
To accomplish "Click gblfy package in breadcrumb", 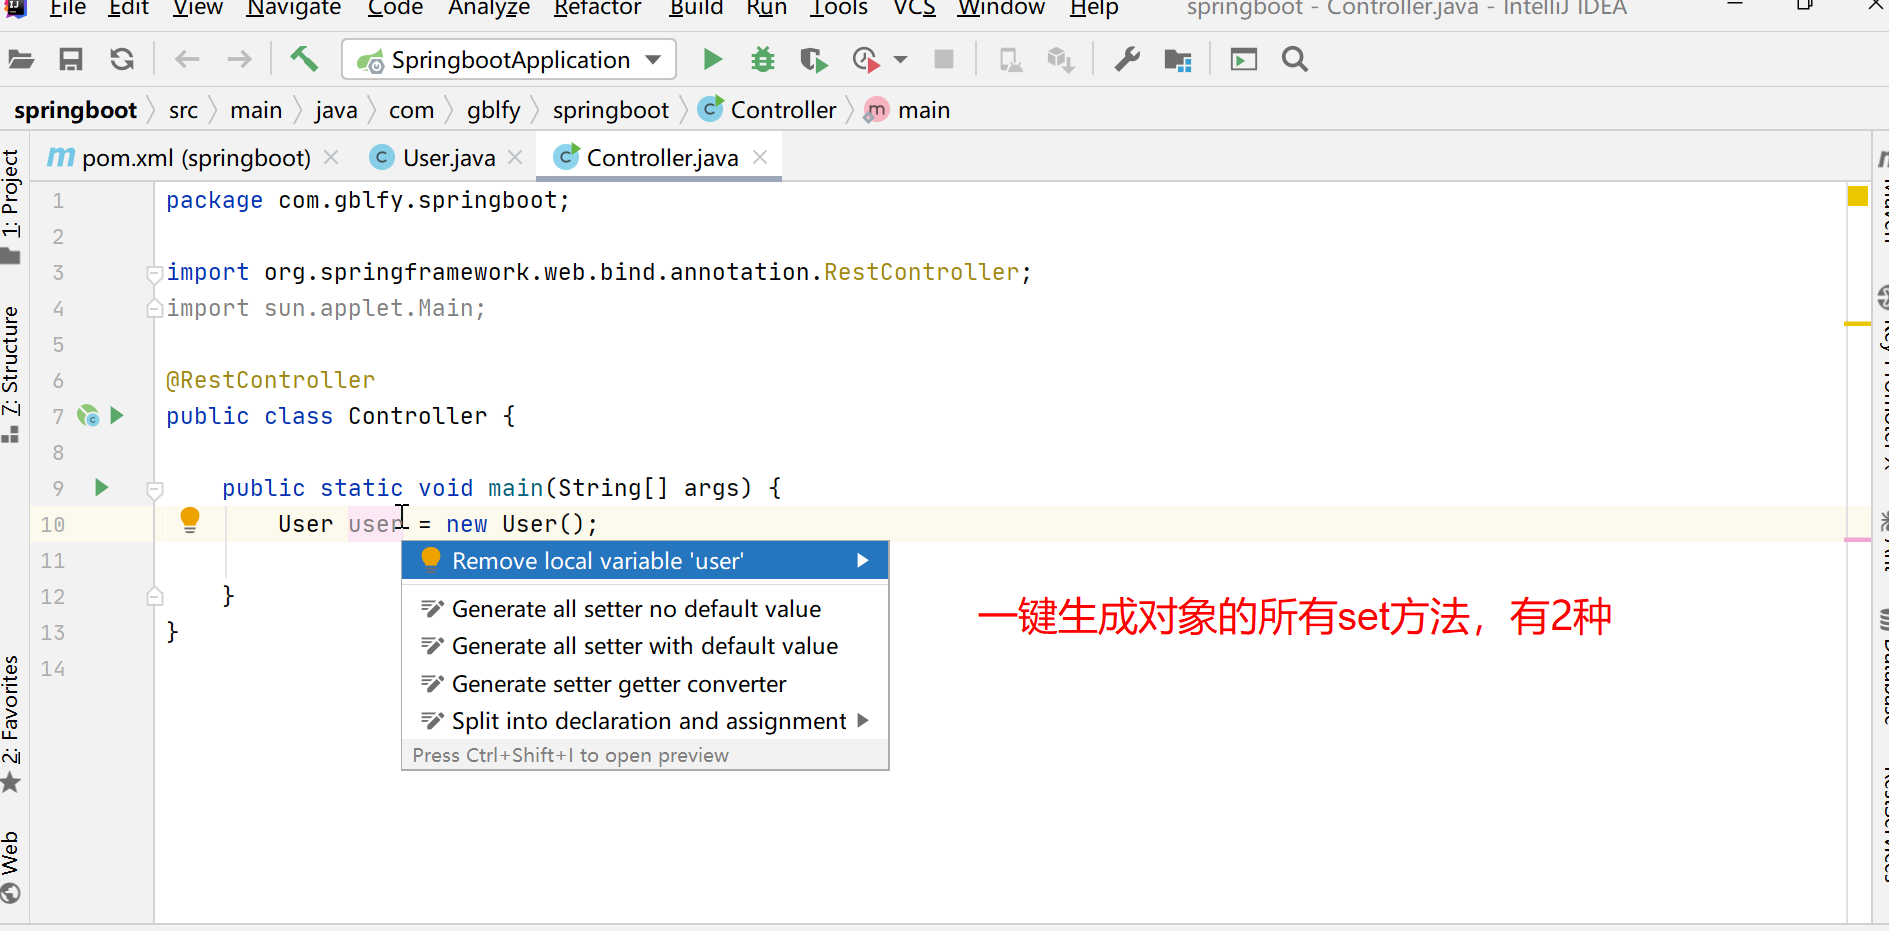I will pyautogui.click(x=493, y=110).
